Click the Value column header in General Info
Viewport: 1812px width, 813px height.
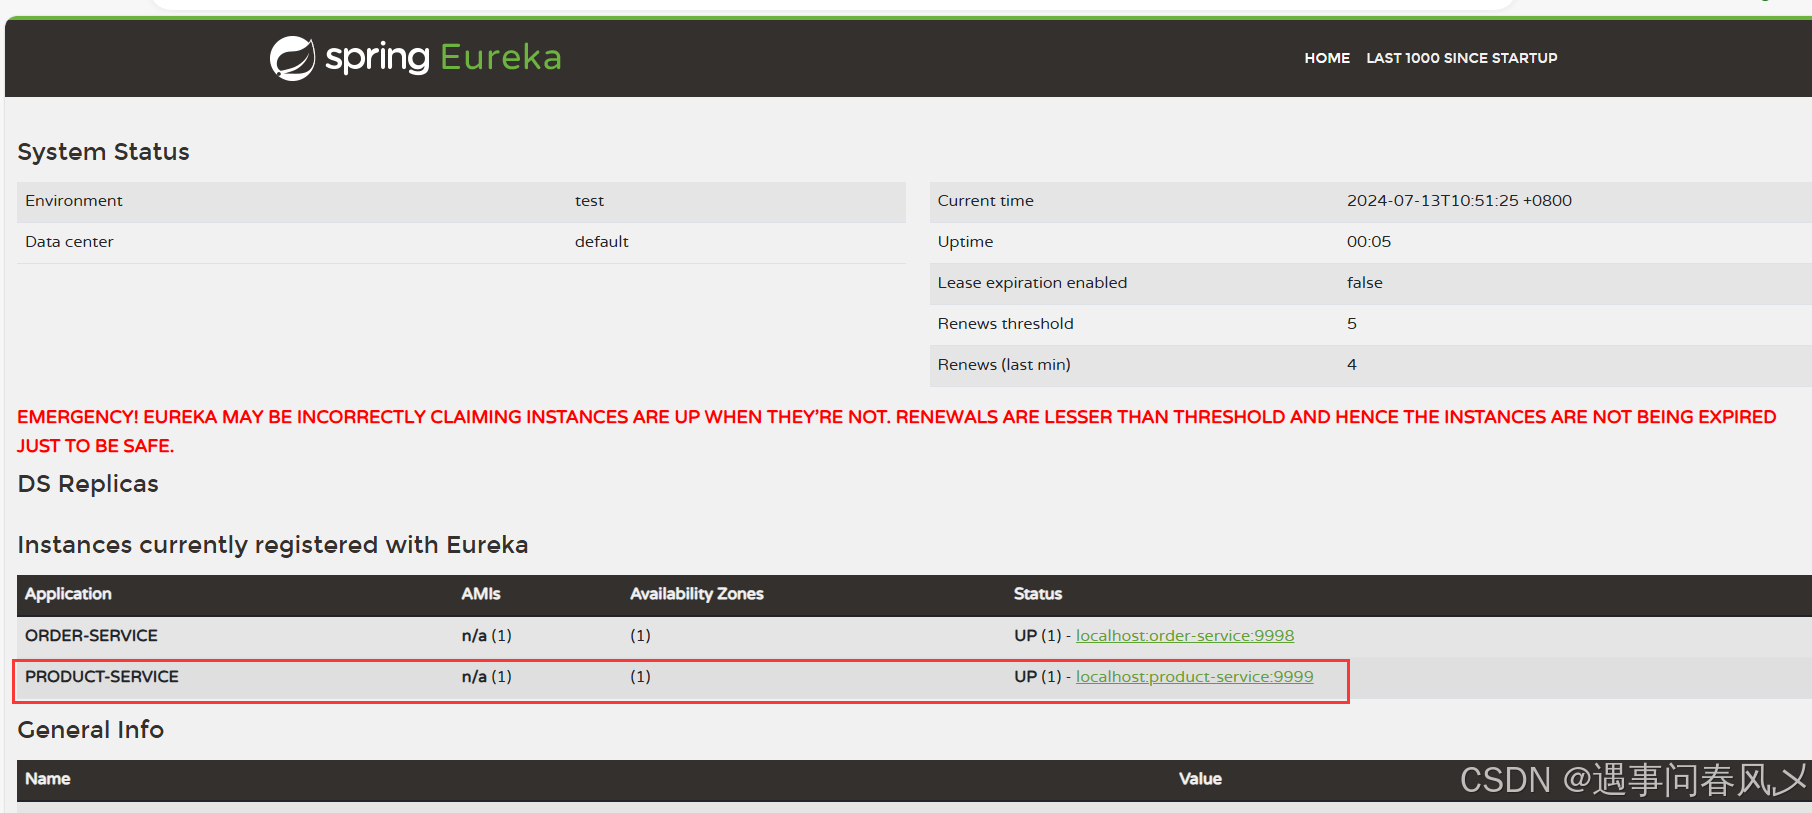tap(1200, 779)
